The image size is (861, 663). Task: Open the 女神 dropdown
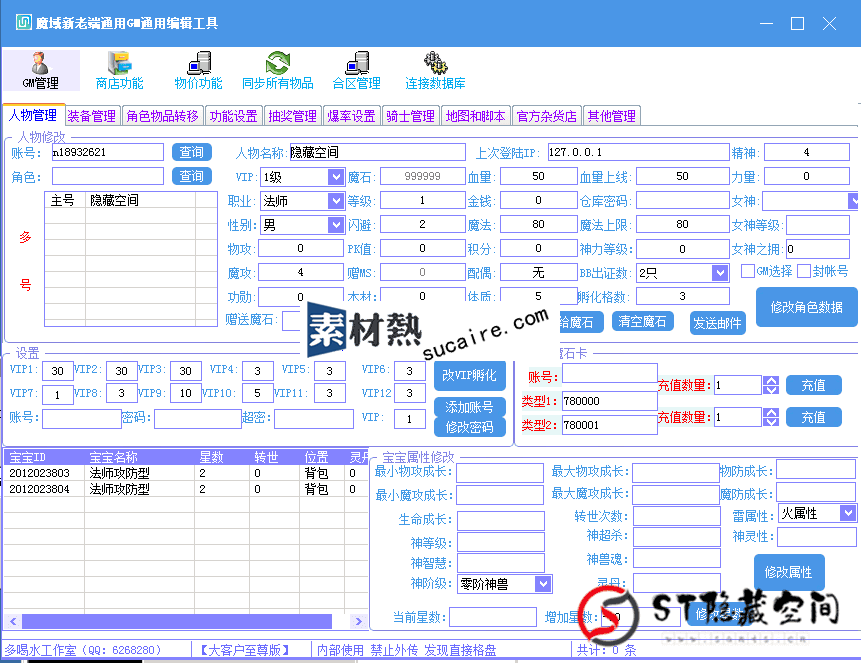click(x=853, y=201)
